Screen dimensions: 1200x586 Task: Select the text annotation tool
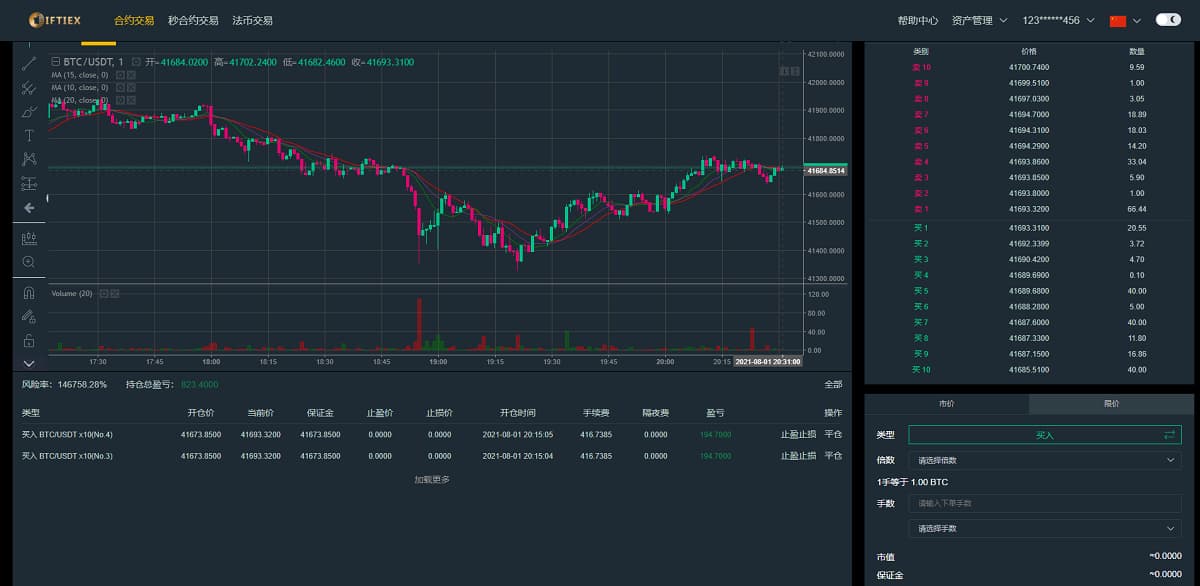point(29,135)
